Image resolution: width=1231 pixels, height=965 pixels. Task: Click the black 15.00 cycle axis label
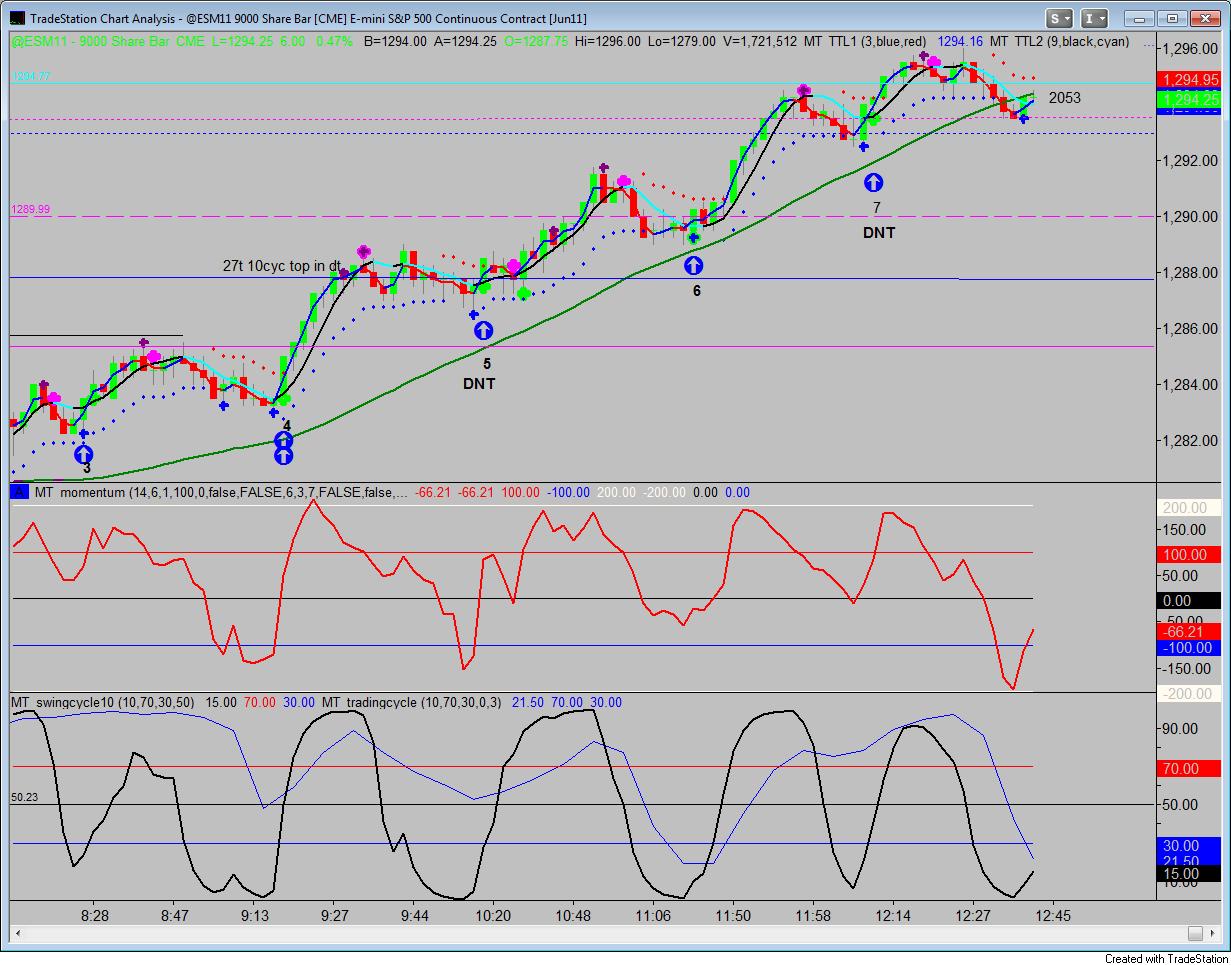coord(1189,873)
